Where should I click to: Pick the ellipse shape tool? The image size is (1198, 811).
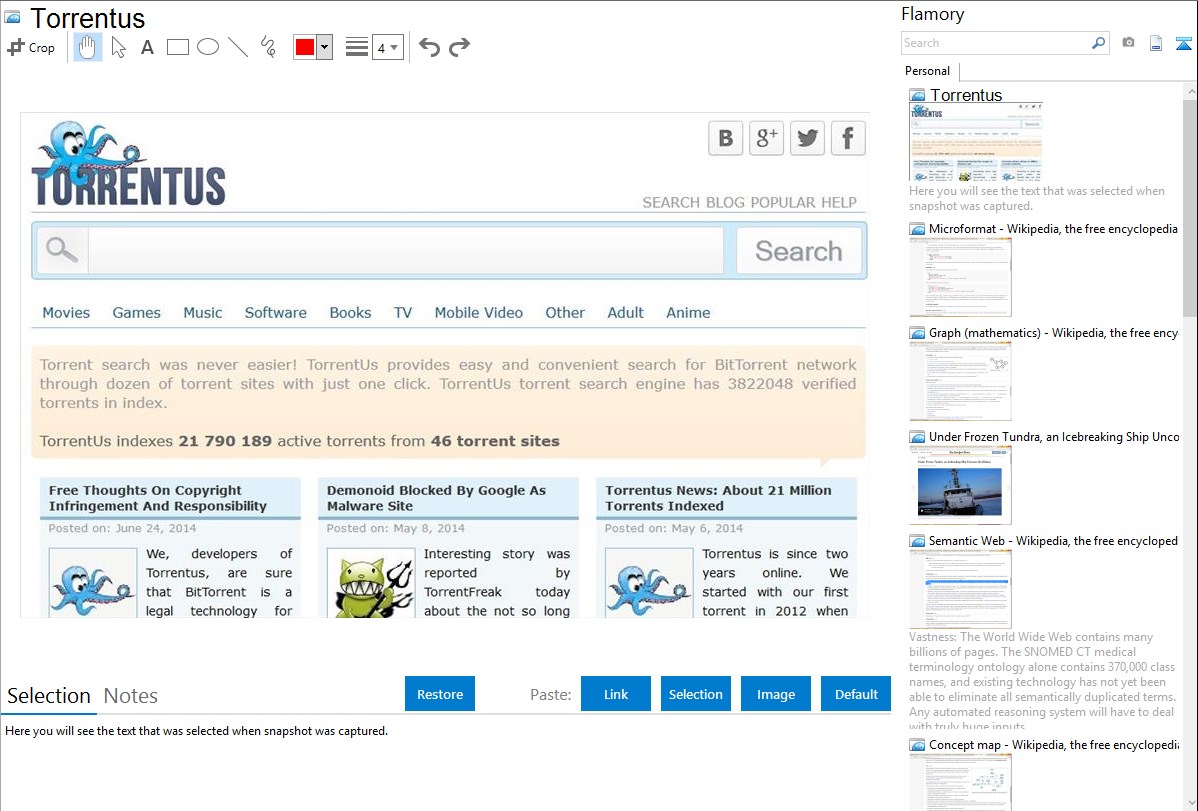point(207,47)
